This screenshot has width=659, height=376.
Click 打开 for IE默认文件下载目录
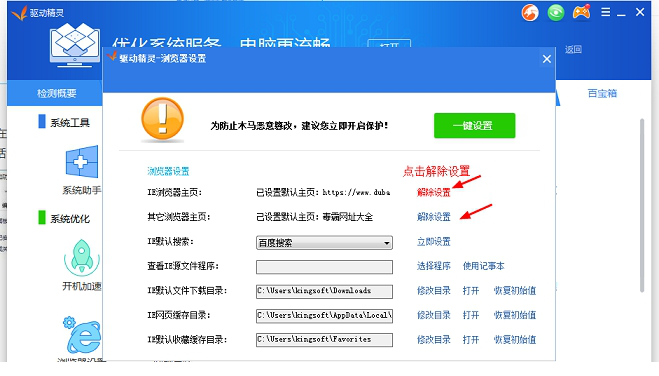pos(471,291)
